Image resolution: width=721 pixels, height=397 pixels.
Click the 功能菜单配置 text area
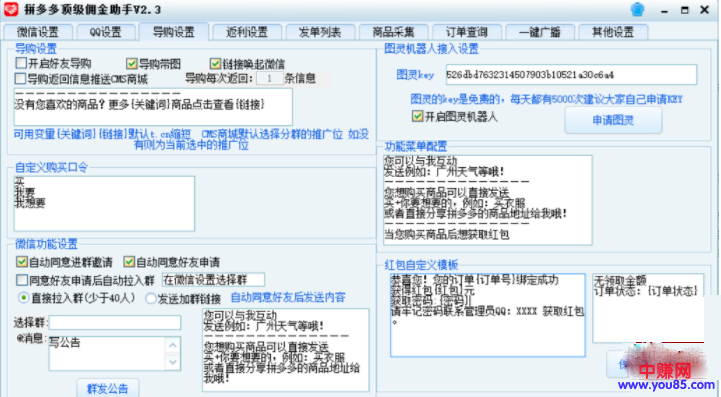click(488, 200)
